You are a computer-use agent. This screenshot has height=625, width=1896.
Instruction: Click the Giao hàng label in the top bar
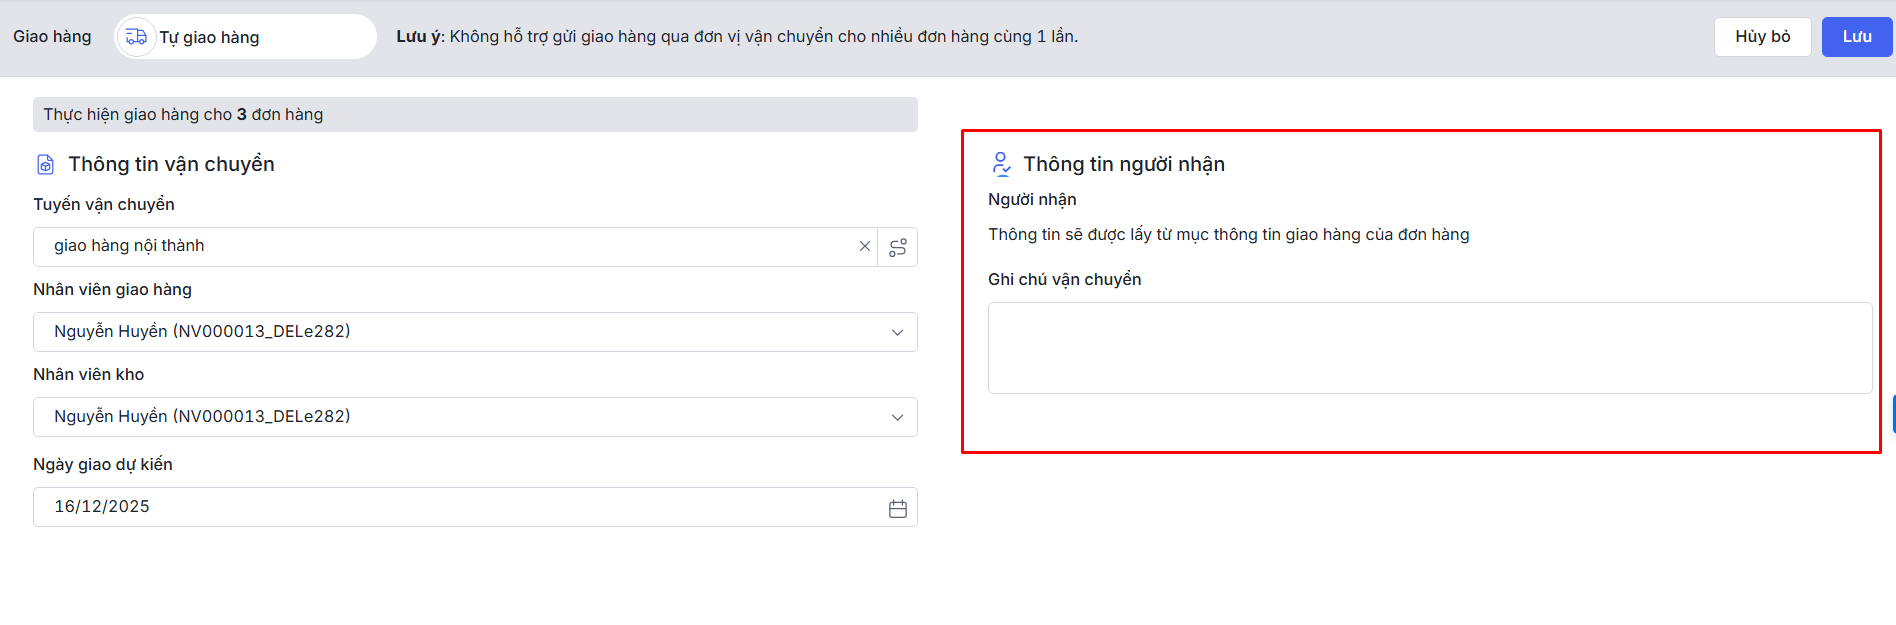coord(52,37)
